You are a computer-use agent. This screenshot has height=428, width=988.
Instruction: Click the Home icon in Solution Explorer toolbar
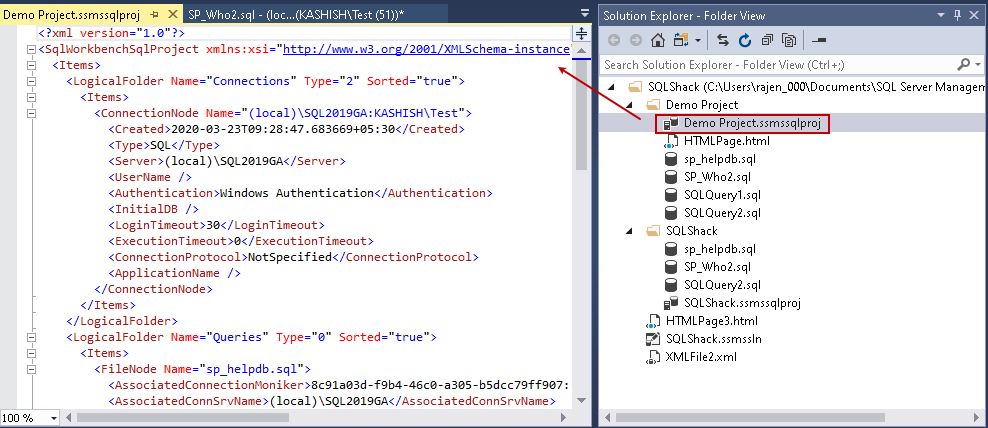(x=658, y=40)
